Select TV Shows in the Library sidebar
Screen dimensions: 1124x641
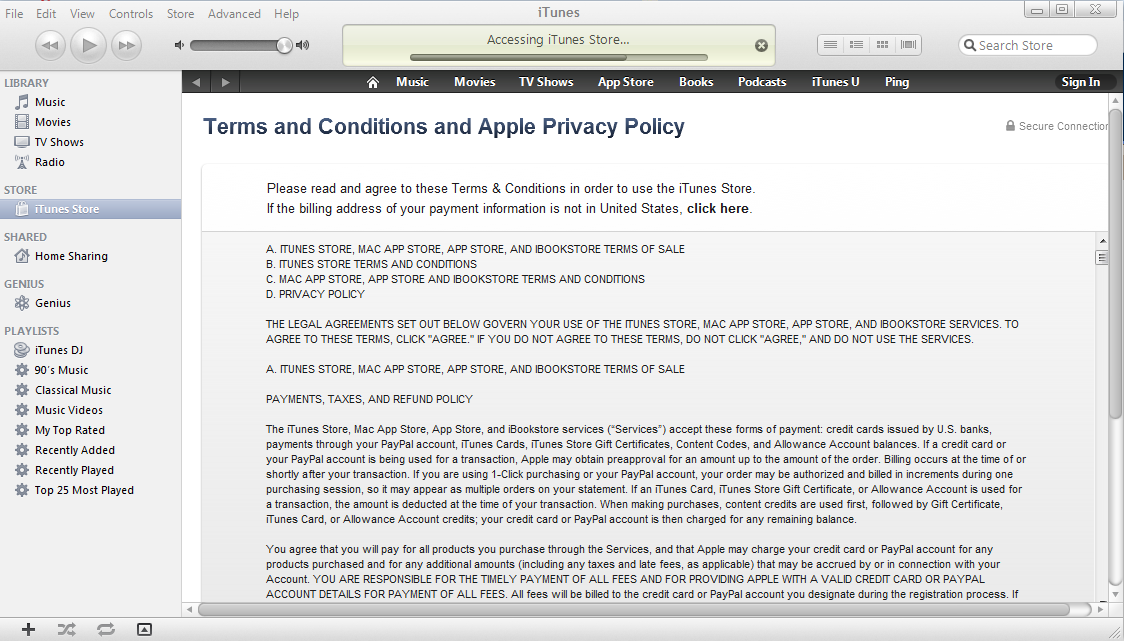click(90, 142)
